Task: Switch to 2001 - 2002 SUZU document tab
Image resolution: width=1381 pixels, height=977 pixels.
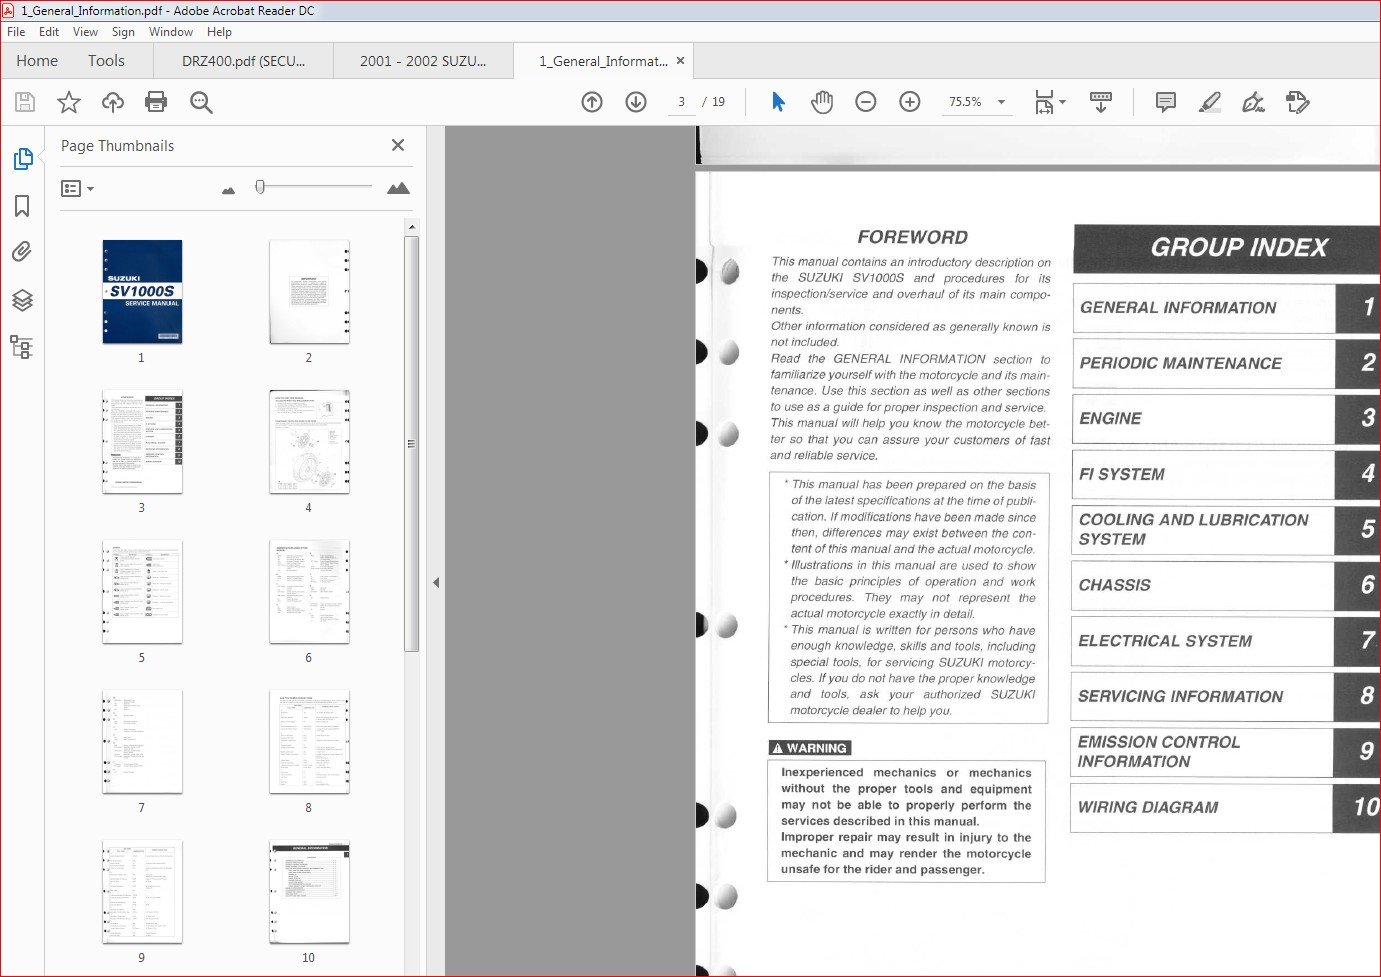Action: 423,61
